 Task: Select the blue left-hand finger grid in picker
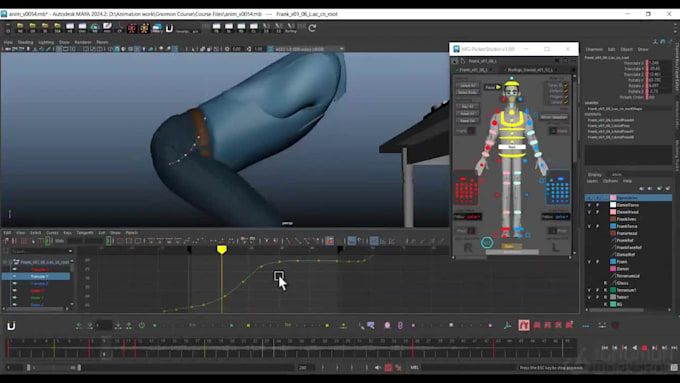(558, 188)
